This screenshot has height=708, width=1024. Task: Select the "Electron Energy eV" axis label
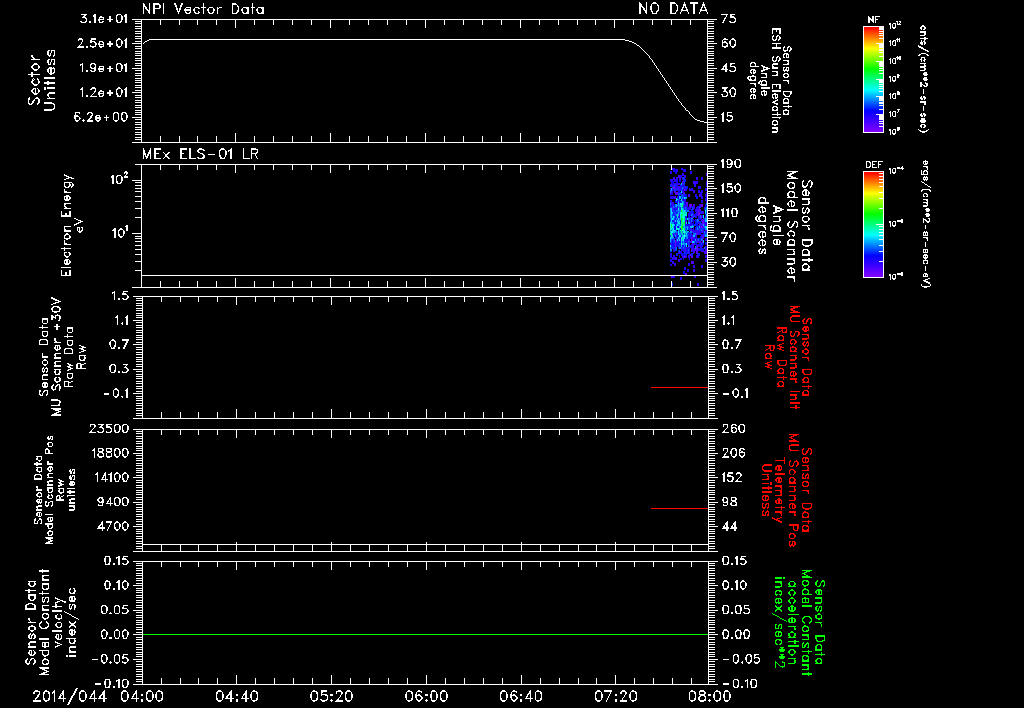click(73, 225)
